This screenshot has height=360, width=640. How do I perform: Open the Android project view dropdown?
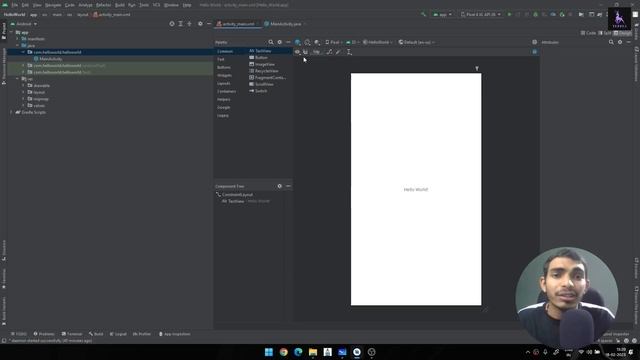tap(24, 24)
